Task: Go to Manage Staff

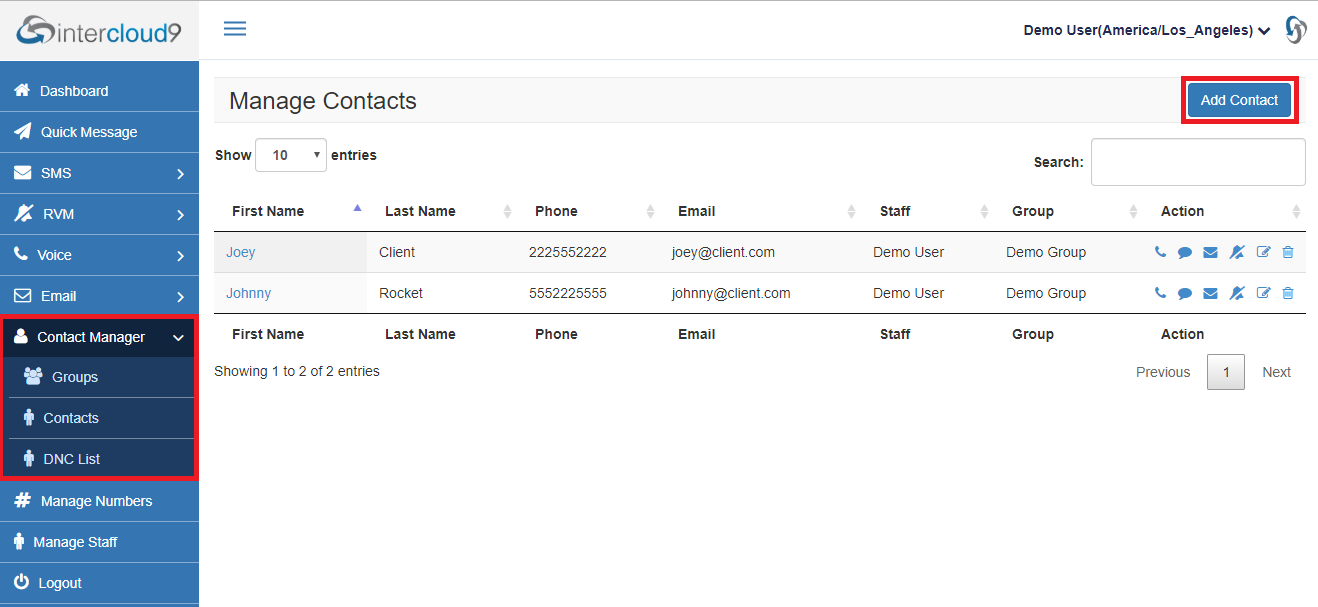Action: [x=99, y=542]
